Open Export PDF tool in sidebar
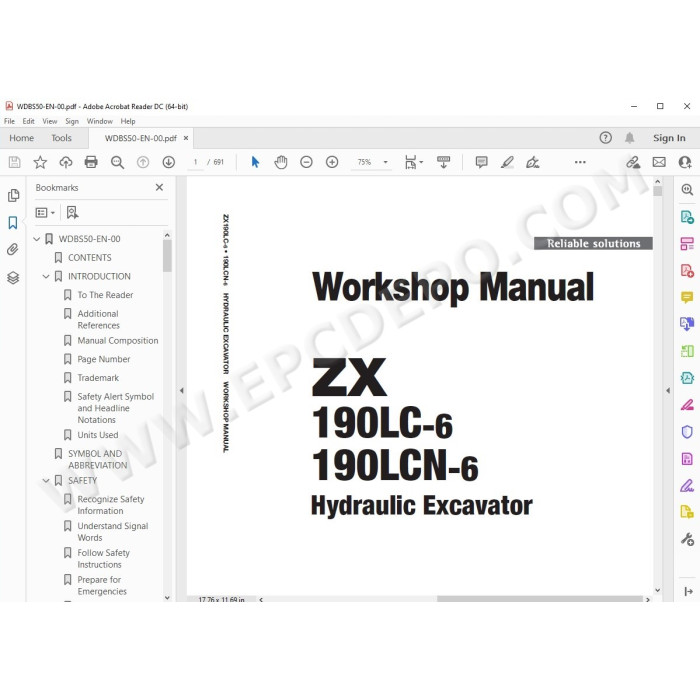 (687, 217)
